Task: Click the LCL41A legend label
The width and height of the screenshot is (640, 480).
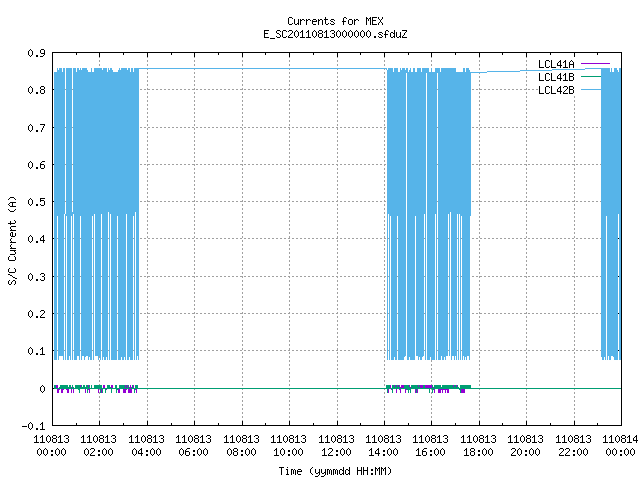Action: 556,64
